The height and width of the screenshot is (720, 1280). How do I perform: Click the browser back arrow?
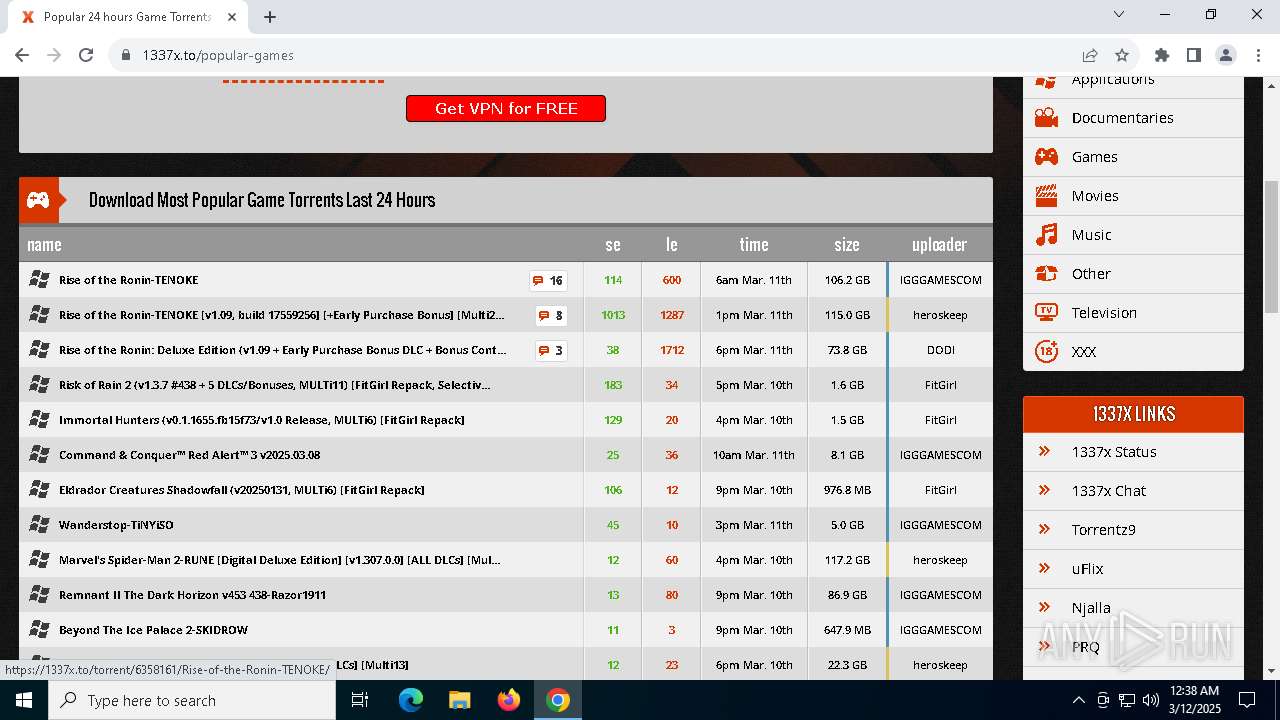tap(22, 55)
